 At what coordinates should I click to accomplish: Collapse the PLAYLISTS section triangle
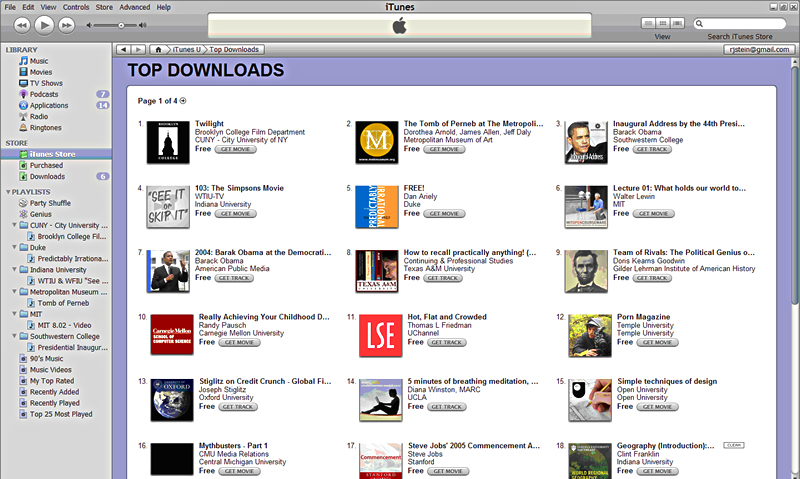[x=8, y=192]
